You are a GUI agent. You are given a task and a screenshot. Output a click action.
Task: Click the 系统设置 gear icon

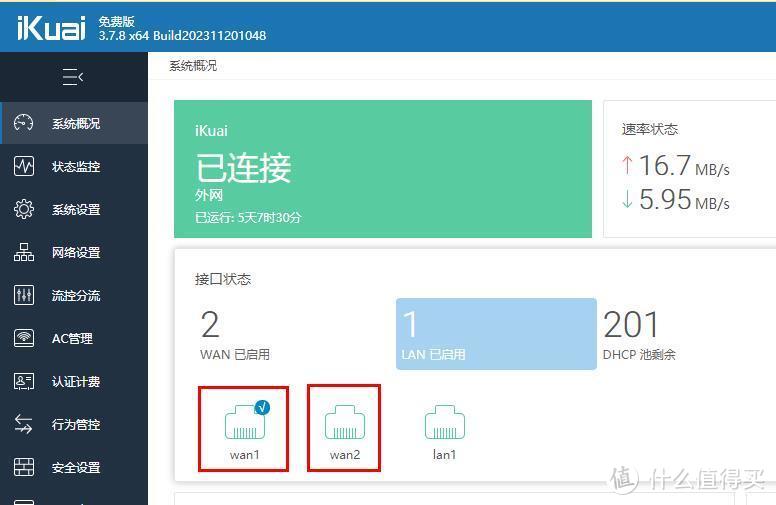(x=24, y=209)
